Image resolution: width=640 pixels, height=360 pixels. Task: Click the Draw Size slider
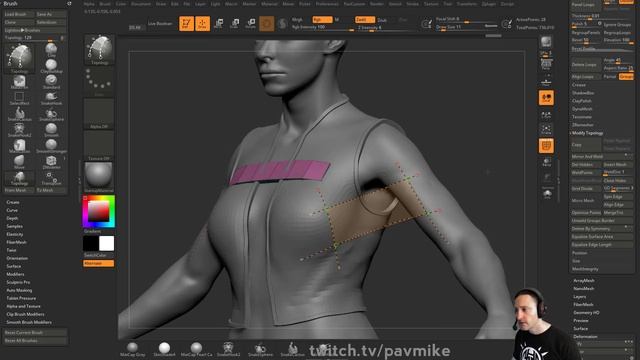[x=467, y=27]
